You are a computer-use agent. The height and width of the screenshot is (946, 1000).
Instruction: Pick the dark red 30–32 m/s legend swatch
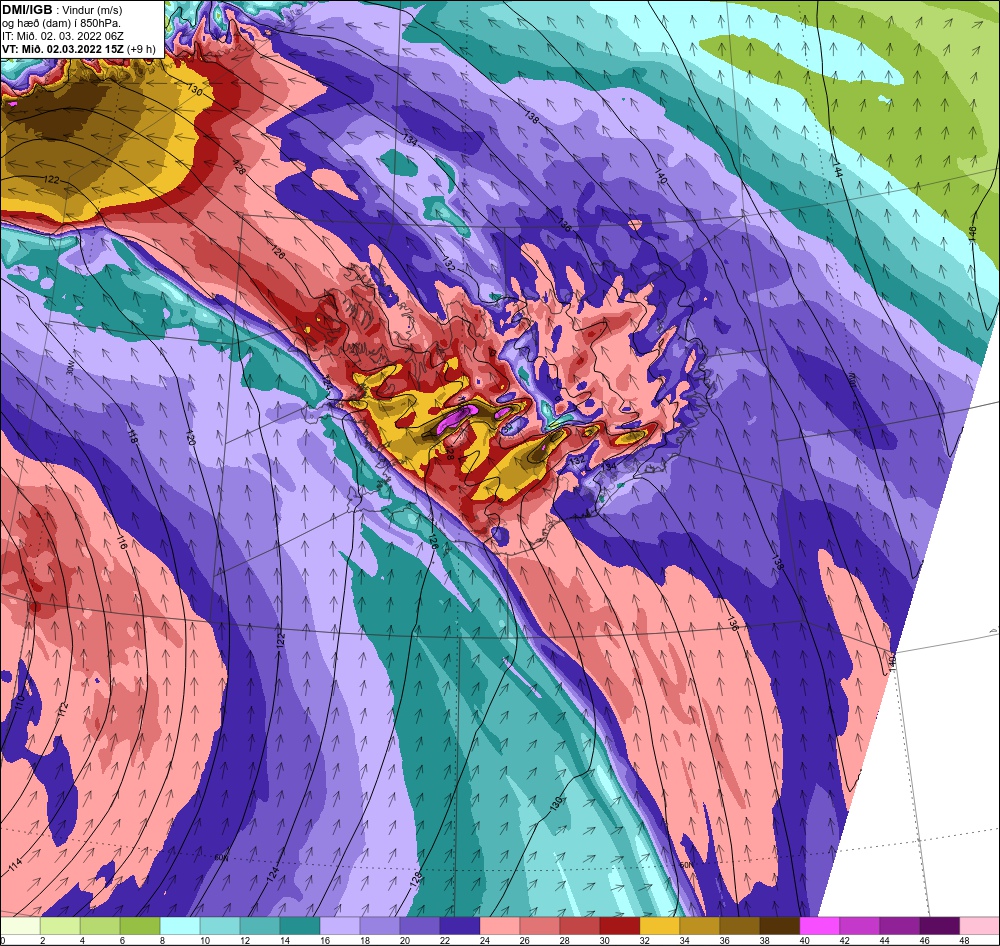coord(619,926)
